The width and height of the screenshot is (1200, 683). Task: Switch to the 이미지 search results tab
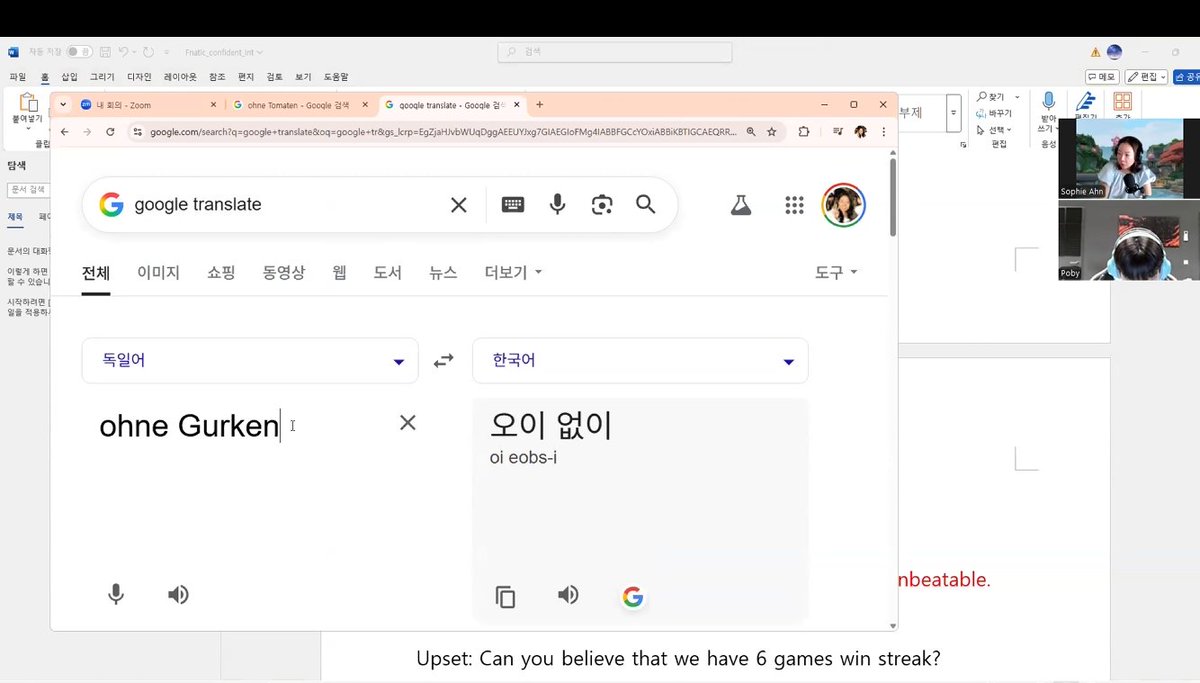point(158,271)
